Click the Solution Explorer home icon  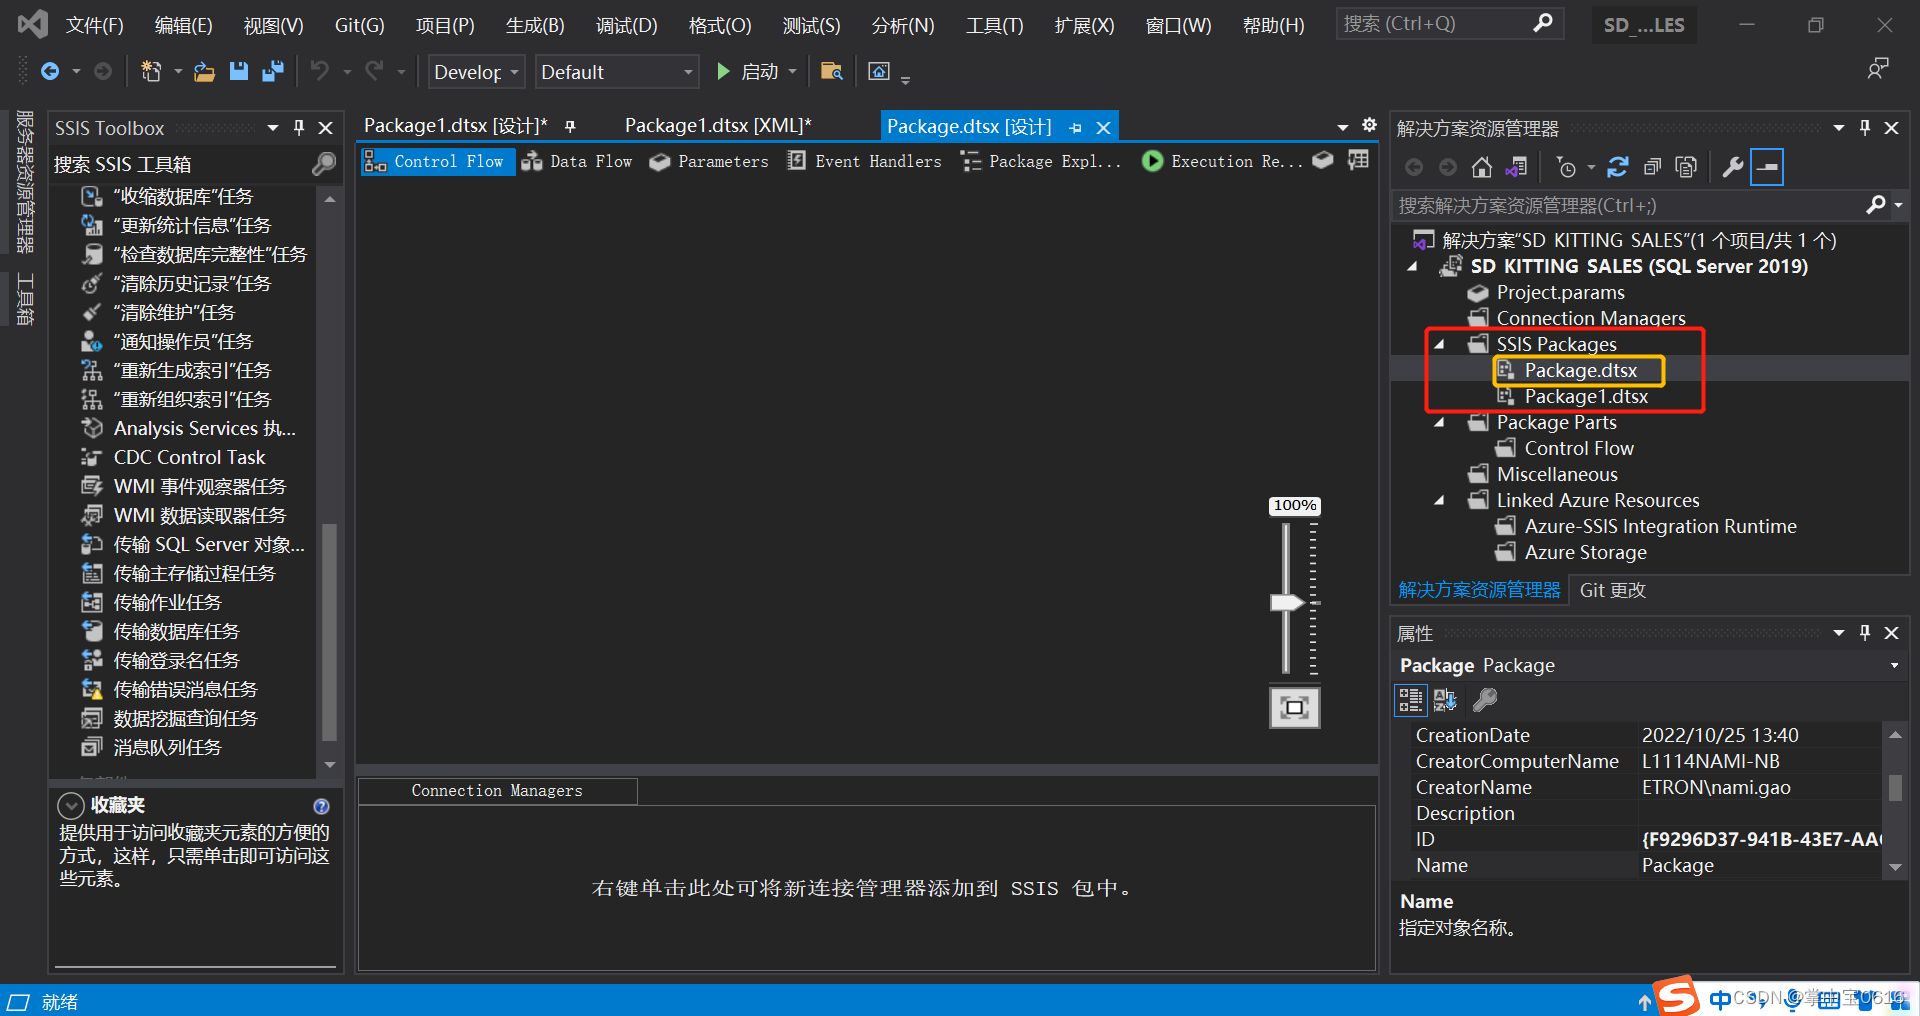point(1482,167)
